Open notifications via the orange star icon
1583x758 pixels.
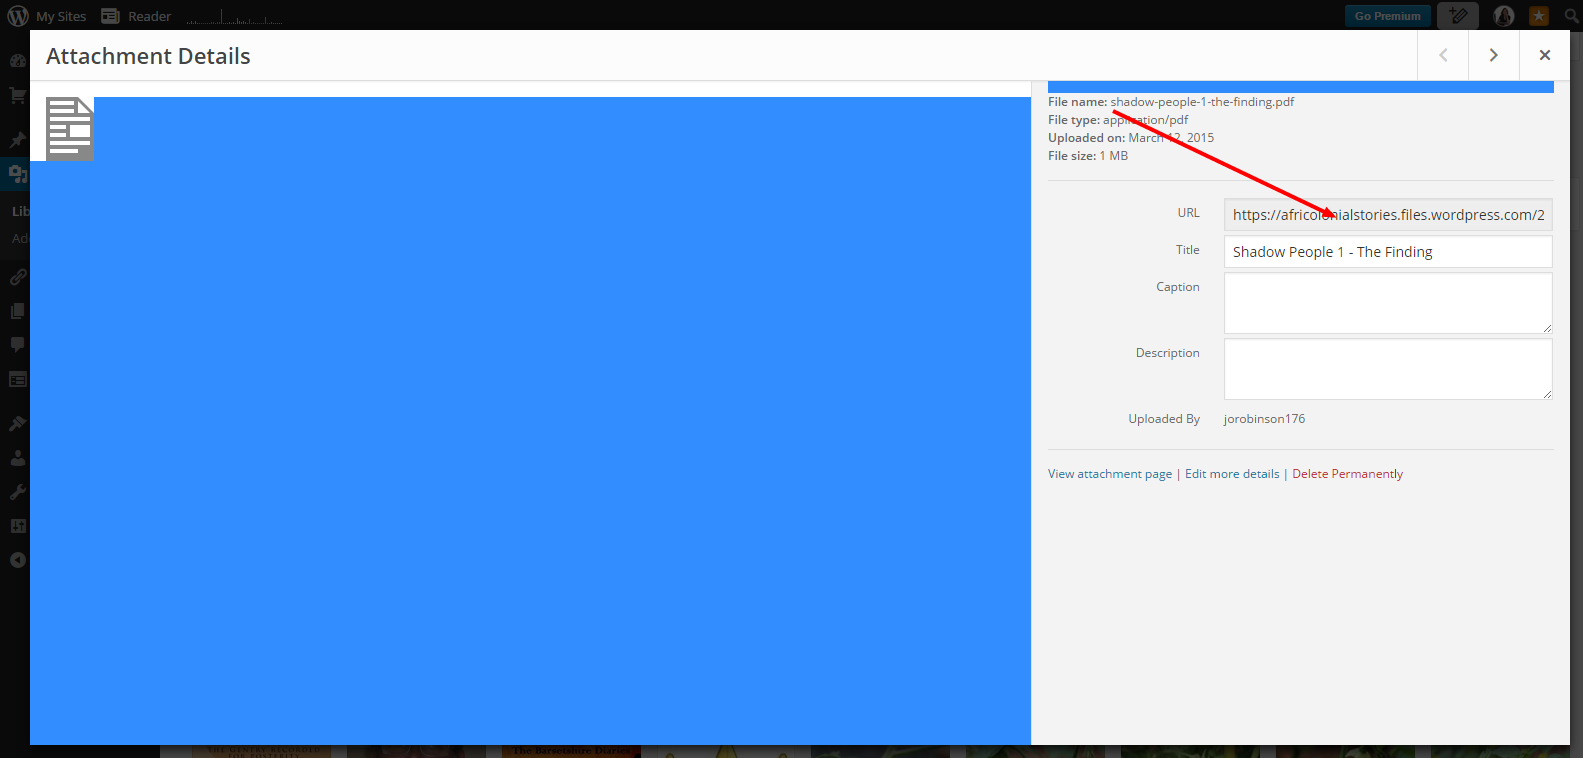(1539, 16)
